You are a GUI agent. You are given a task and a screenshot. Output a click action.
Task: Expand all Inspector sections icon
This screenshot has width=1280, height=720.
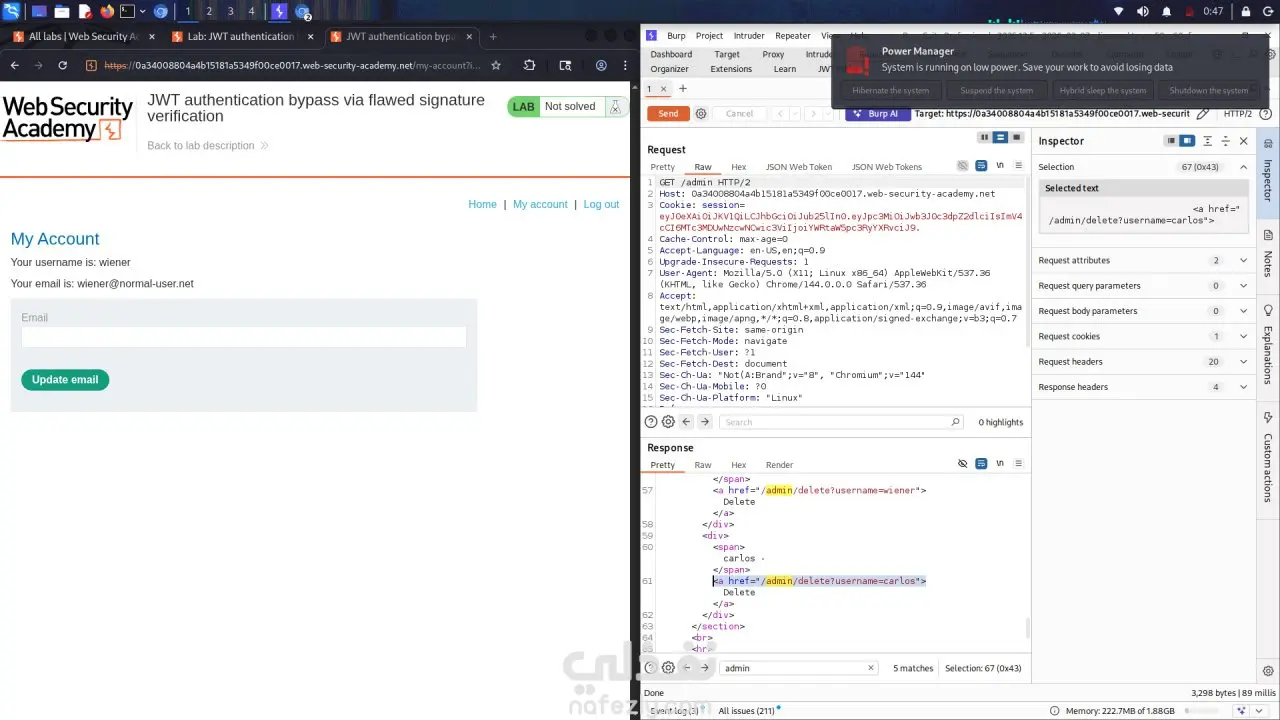click(x=1208, y=141)
